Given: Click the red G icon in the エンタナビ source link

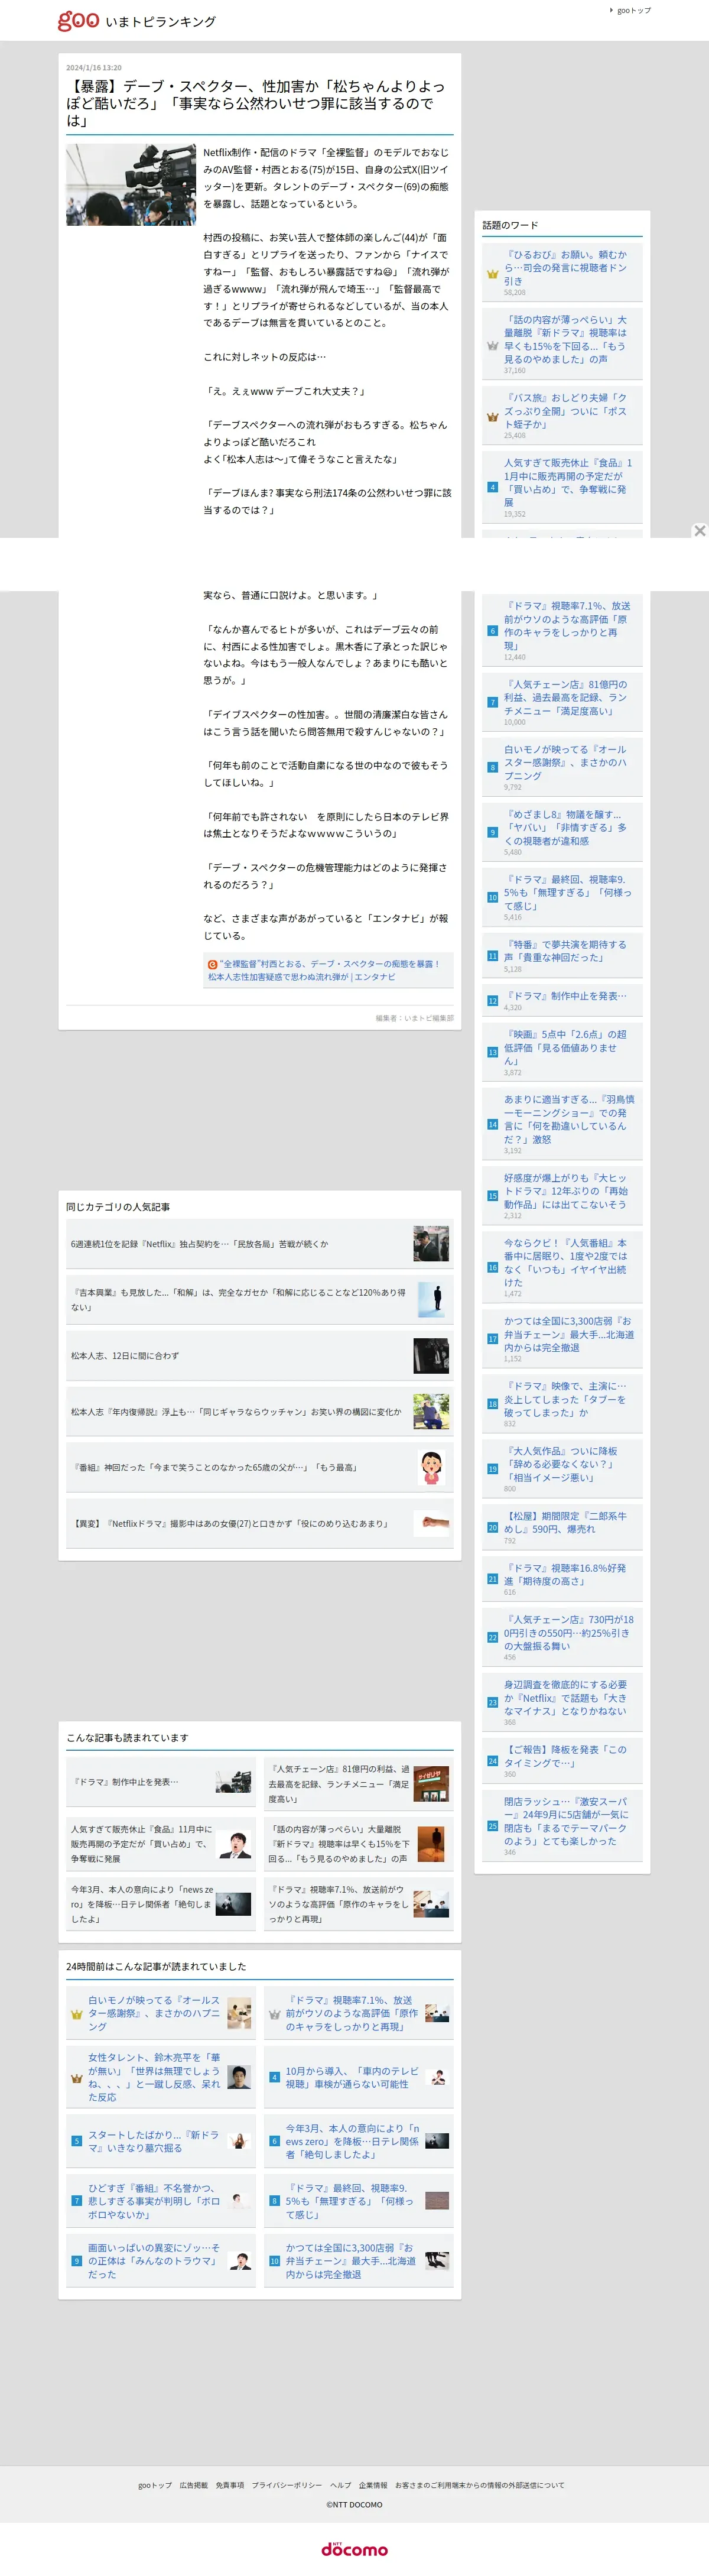Looking at the screenshot, I should click(x=212, y=964).
